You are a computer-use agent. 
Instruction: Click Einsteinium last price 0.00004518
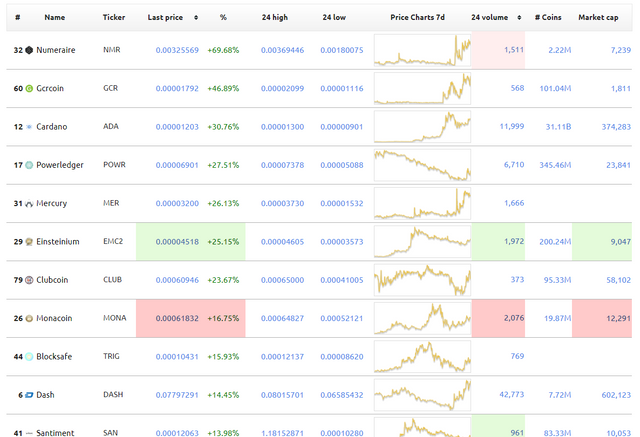(x=177, y=242)
